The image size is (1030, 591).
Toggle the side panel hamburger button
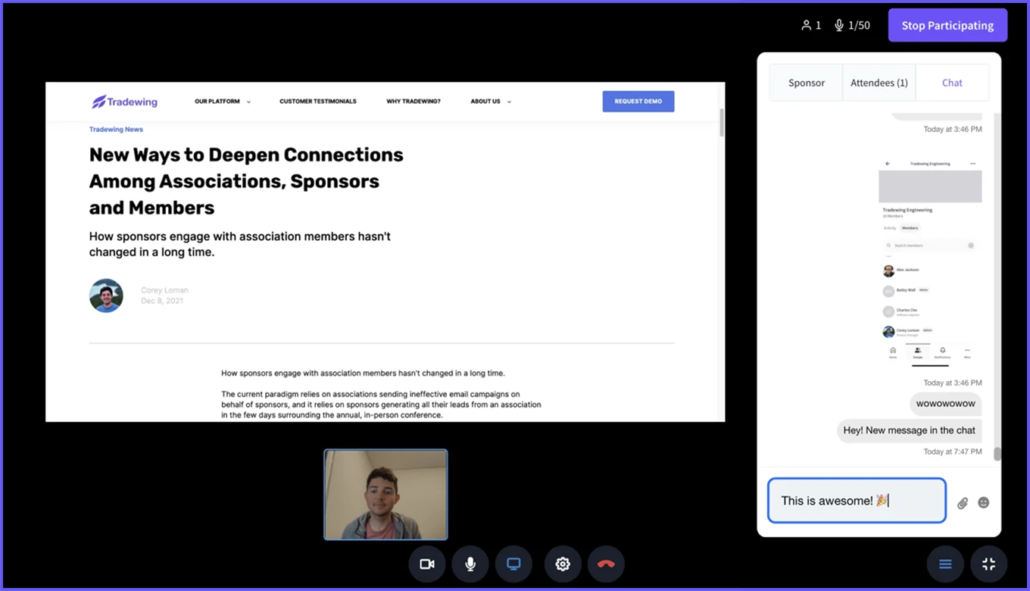(945, 564)
